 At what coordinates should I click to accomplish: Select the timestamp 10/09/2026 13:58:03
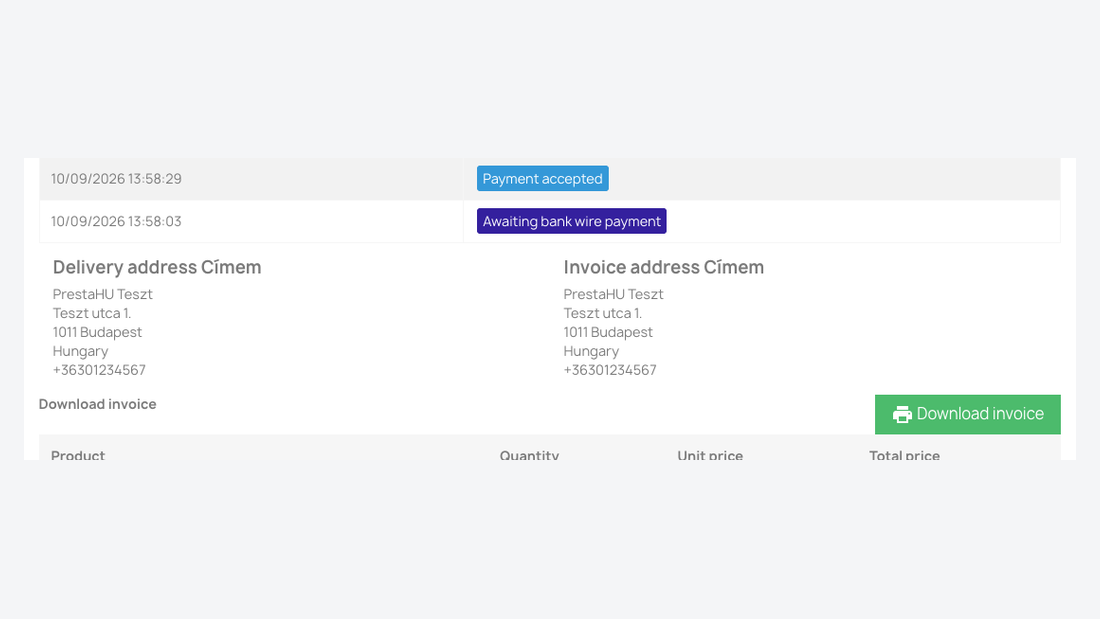[116, 222]
